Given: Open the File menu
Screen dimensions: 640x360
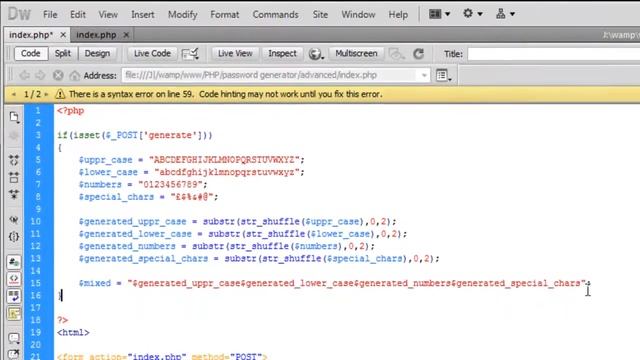Looking at the screenshot, I should pyautogui.click(x=50, y=15).
